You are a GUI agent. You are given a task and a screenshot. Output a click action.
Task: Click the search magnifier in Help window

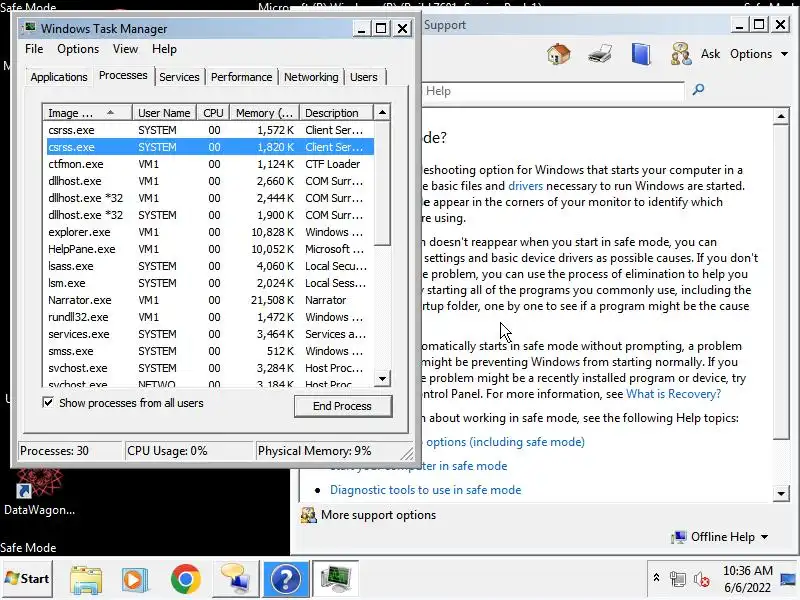(698, 90)
